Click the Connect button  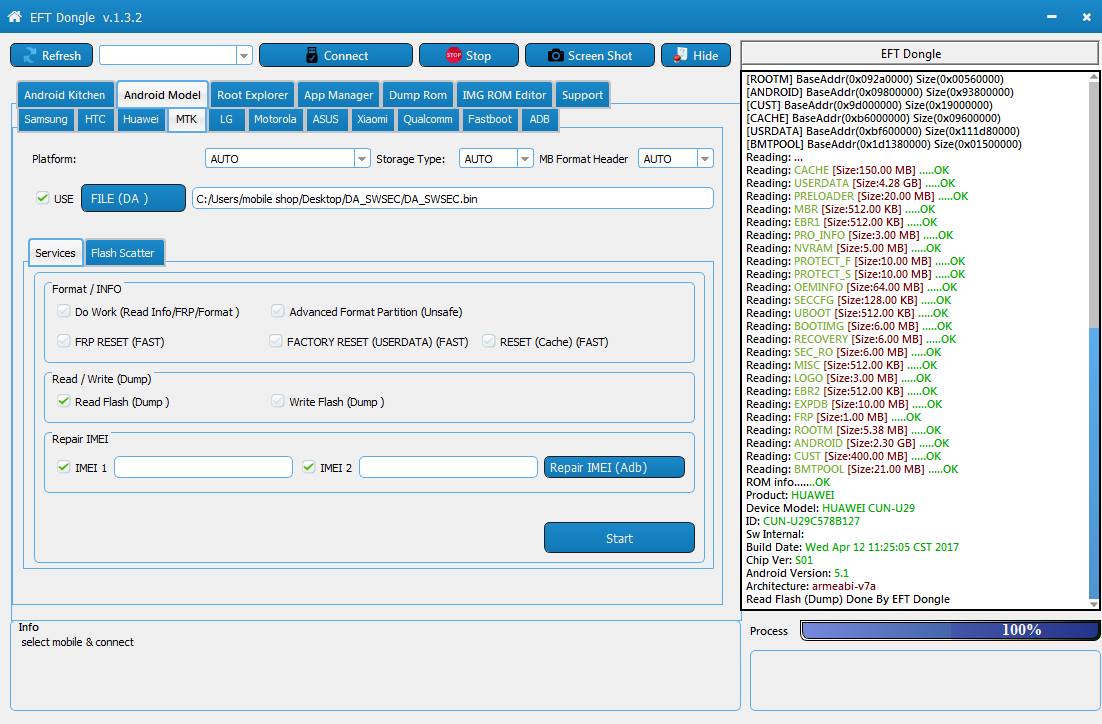(336, 56)
